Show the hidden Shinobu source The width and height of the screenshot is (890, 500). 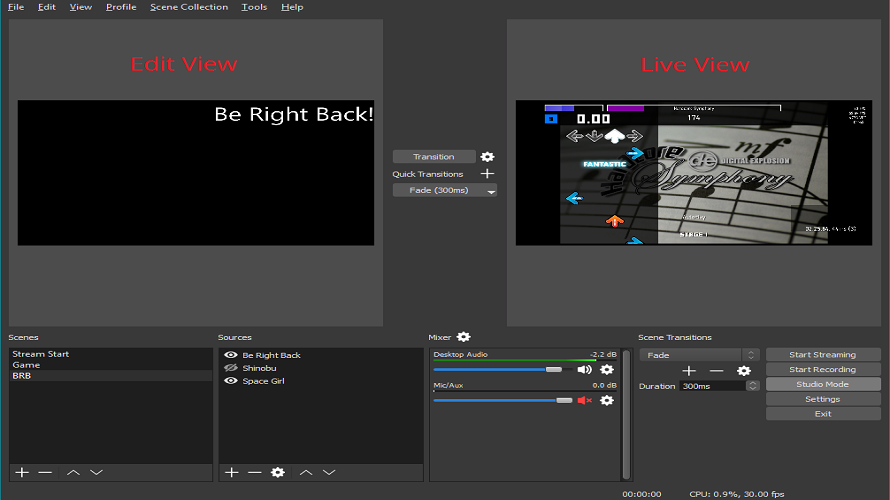click(x=231, y=368)
